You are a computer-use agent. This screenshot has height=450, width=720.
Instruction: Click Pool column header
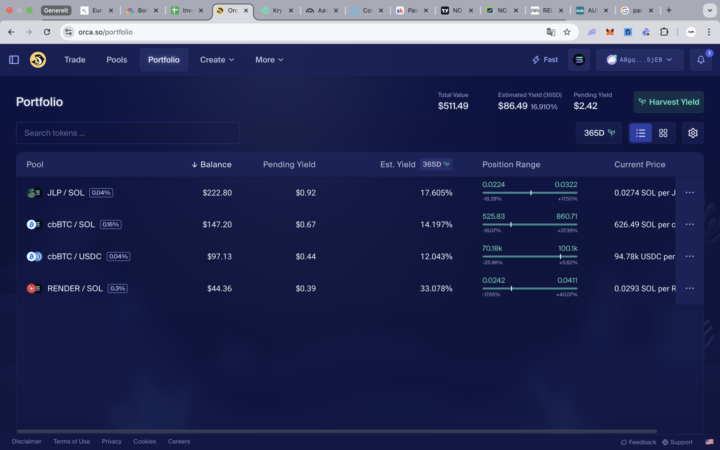coord(35,164)
